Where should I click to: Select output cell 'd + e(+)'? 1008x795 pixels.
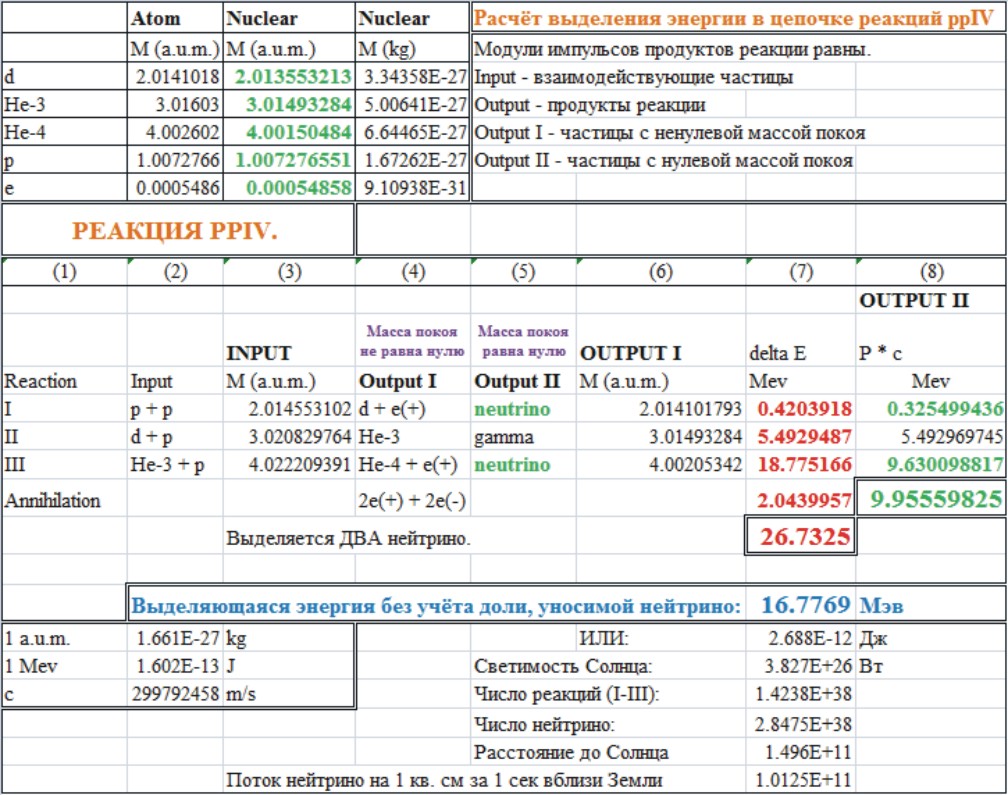[x=413, y=409]
